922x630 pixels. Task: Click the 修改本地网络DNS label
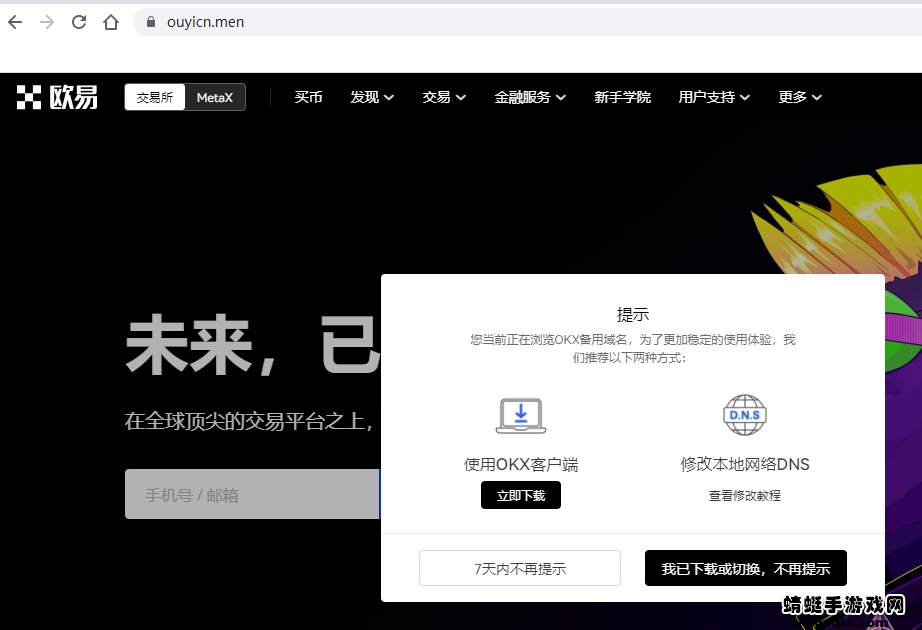coord(745,465)
